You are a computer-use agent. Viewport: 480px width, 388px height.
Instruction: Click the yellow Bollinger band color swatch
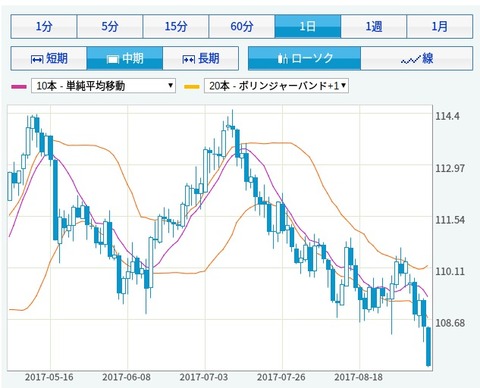point(192,87)
